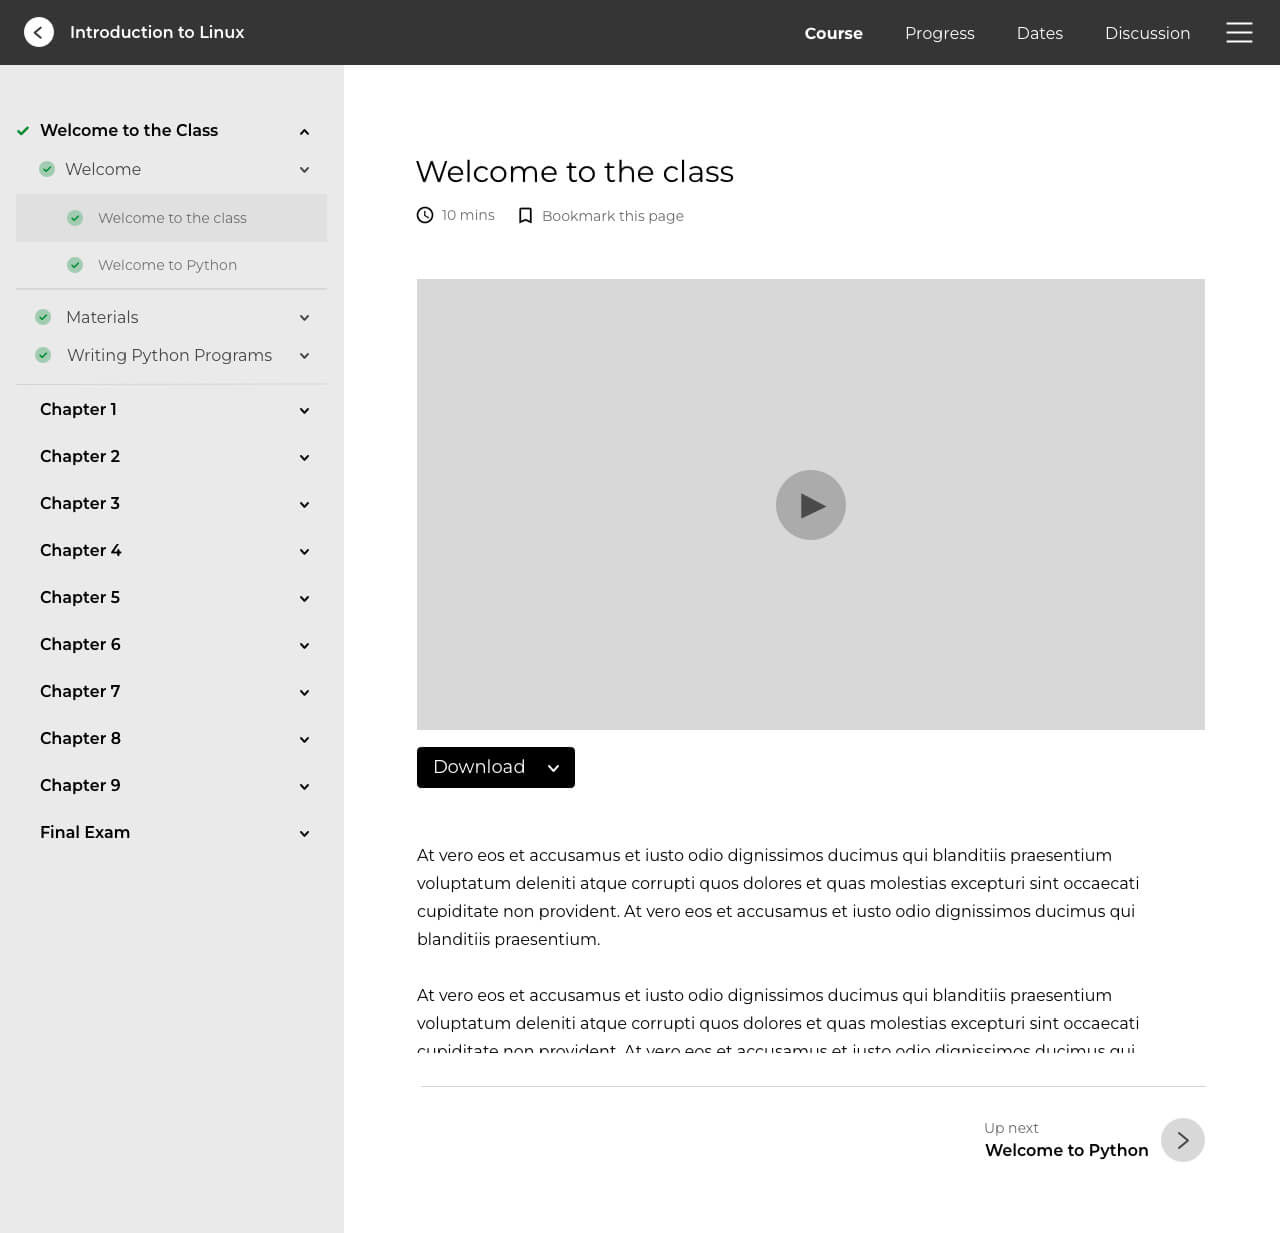Toggle the Welcome subsection chevron
This screenshot has height=1233, width=1280.
tap(304, 170)
